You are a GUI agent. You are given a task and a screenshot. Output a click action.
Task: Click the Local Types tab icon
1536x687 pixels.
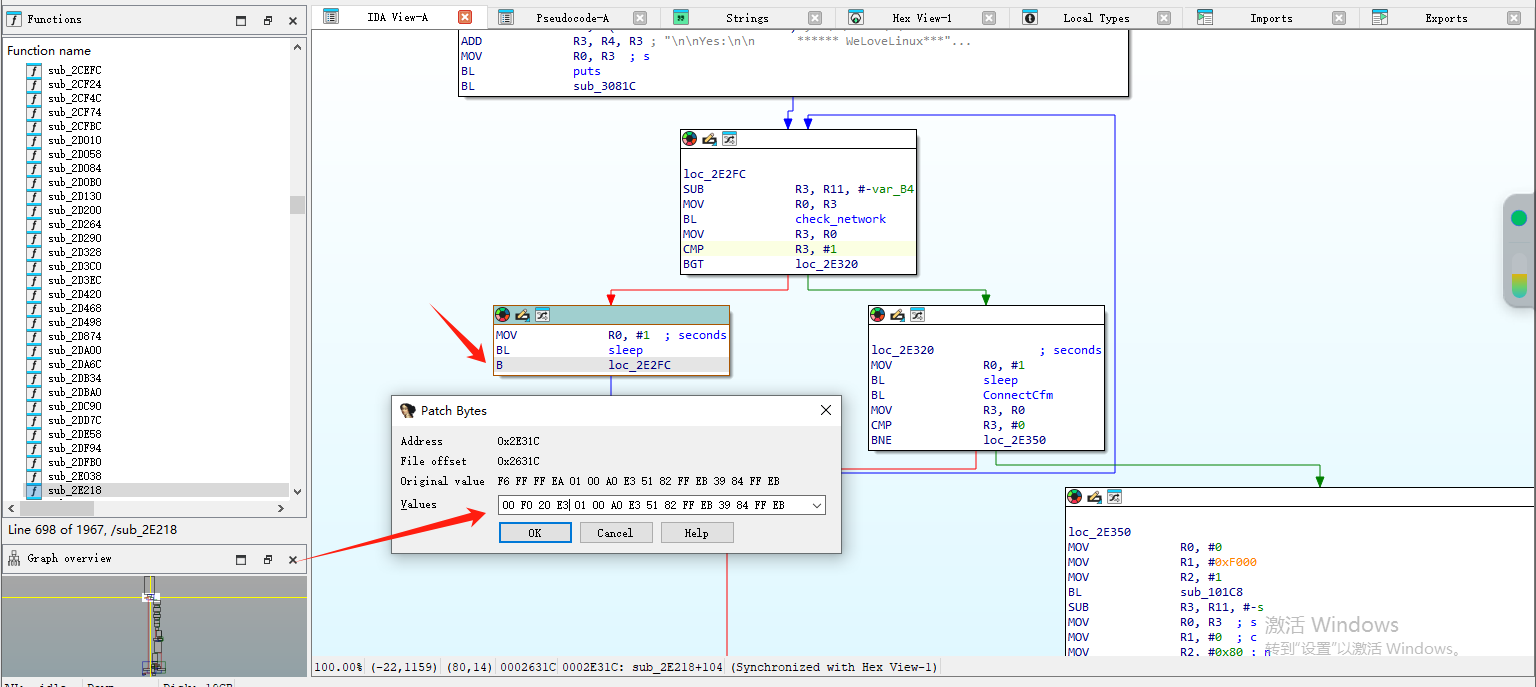coord(1030,18)
